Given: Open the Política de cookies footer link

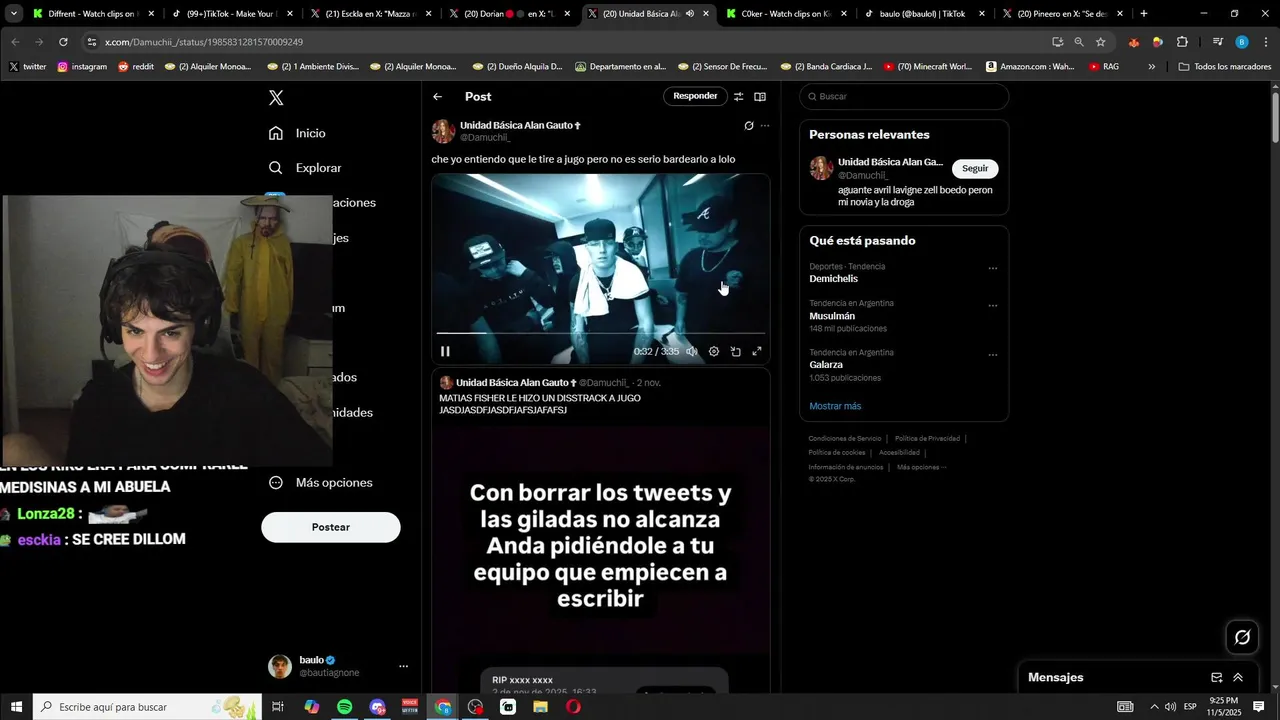Looking at the screenshot, I should (837, 452).
